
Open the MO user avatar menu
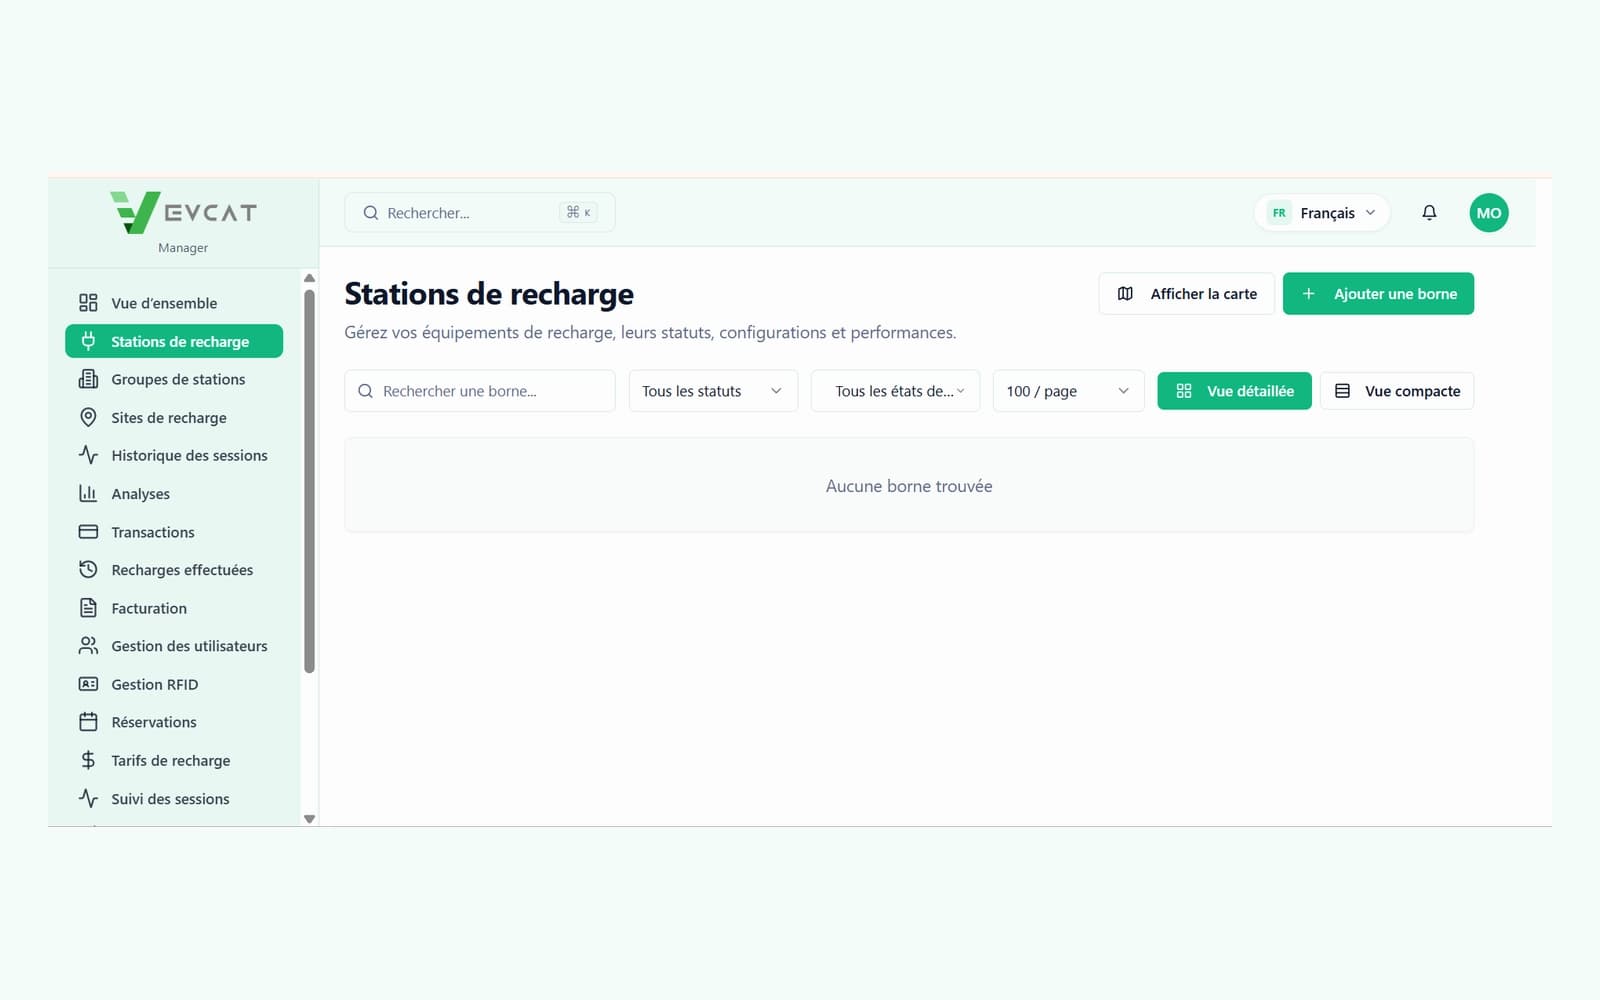1488,213
